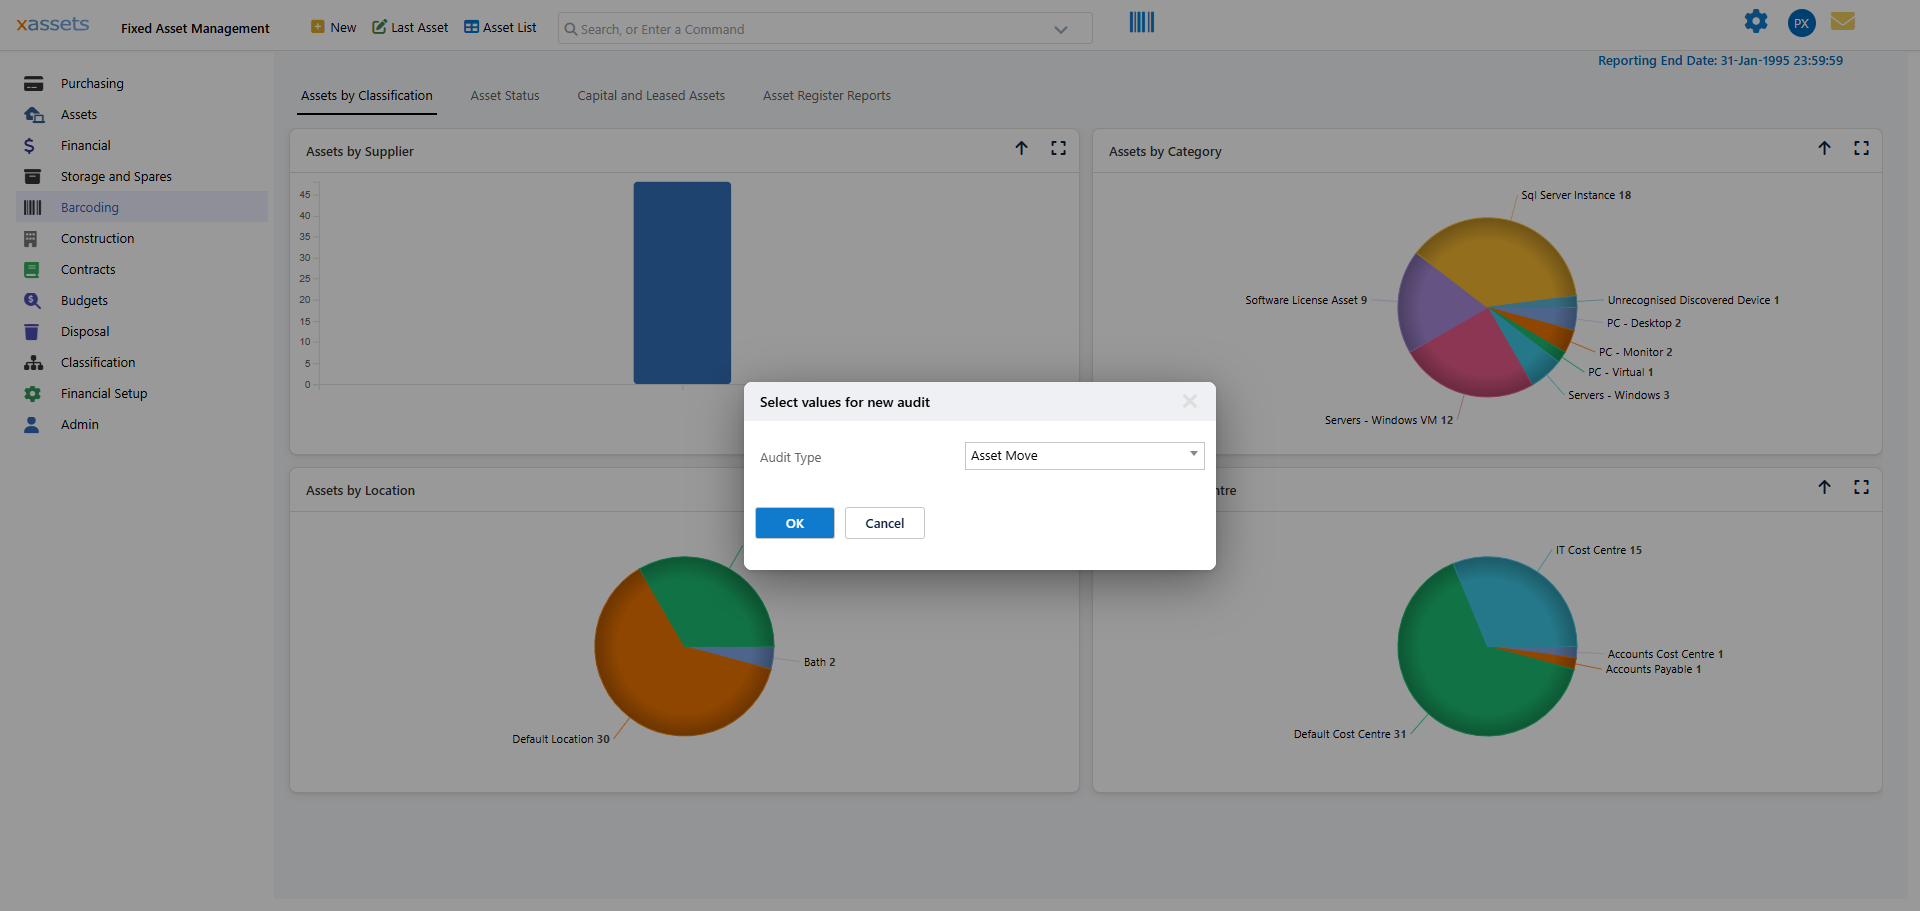Expand the Assets by Category panel to fullscreen
The height and width of the screenshot is (911, 1920).
[1862, 147]
